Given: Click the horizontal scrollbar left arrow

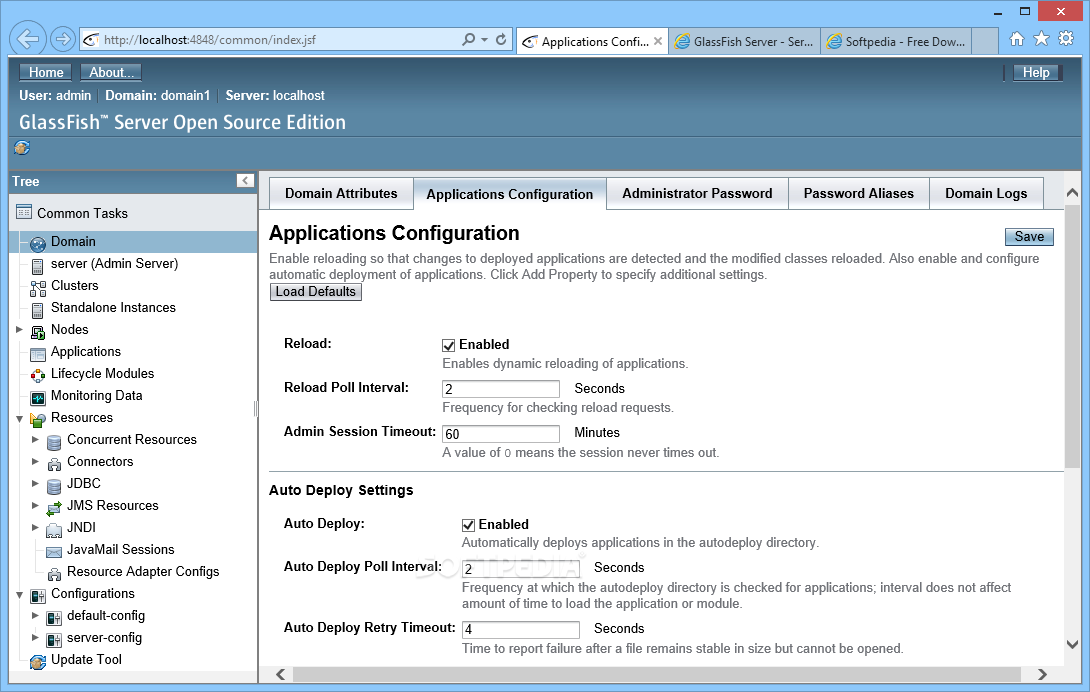Looking at the screenshot, I should point(281,674).
